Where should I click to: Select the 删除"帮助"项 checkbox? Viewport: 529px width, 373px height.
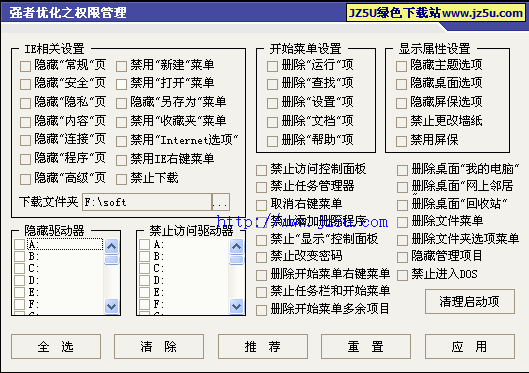pos(272,141)
